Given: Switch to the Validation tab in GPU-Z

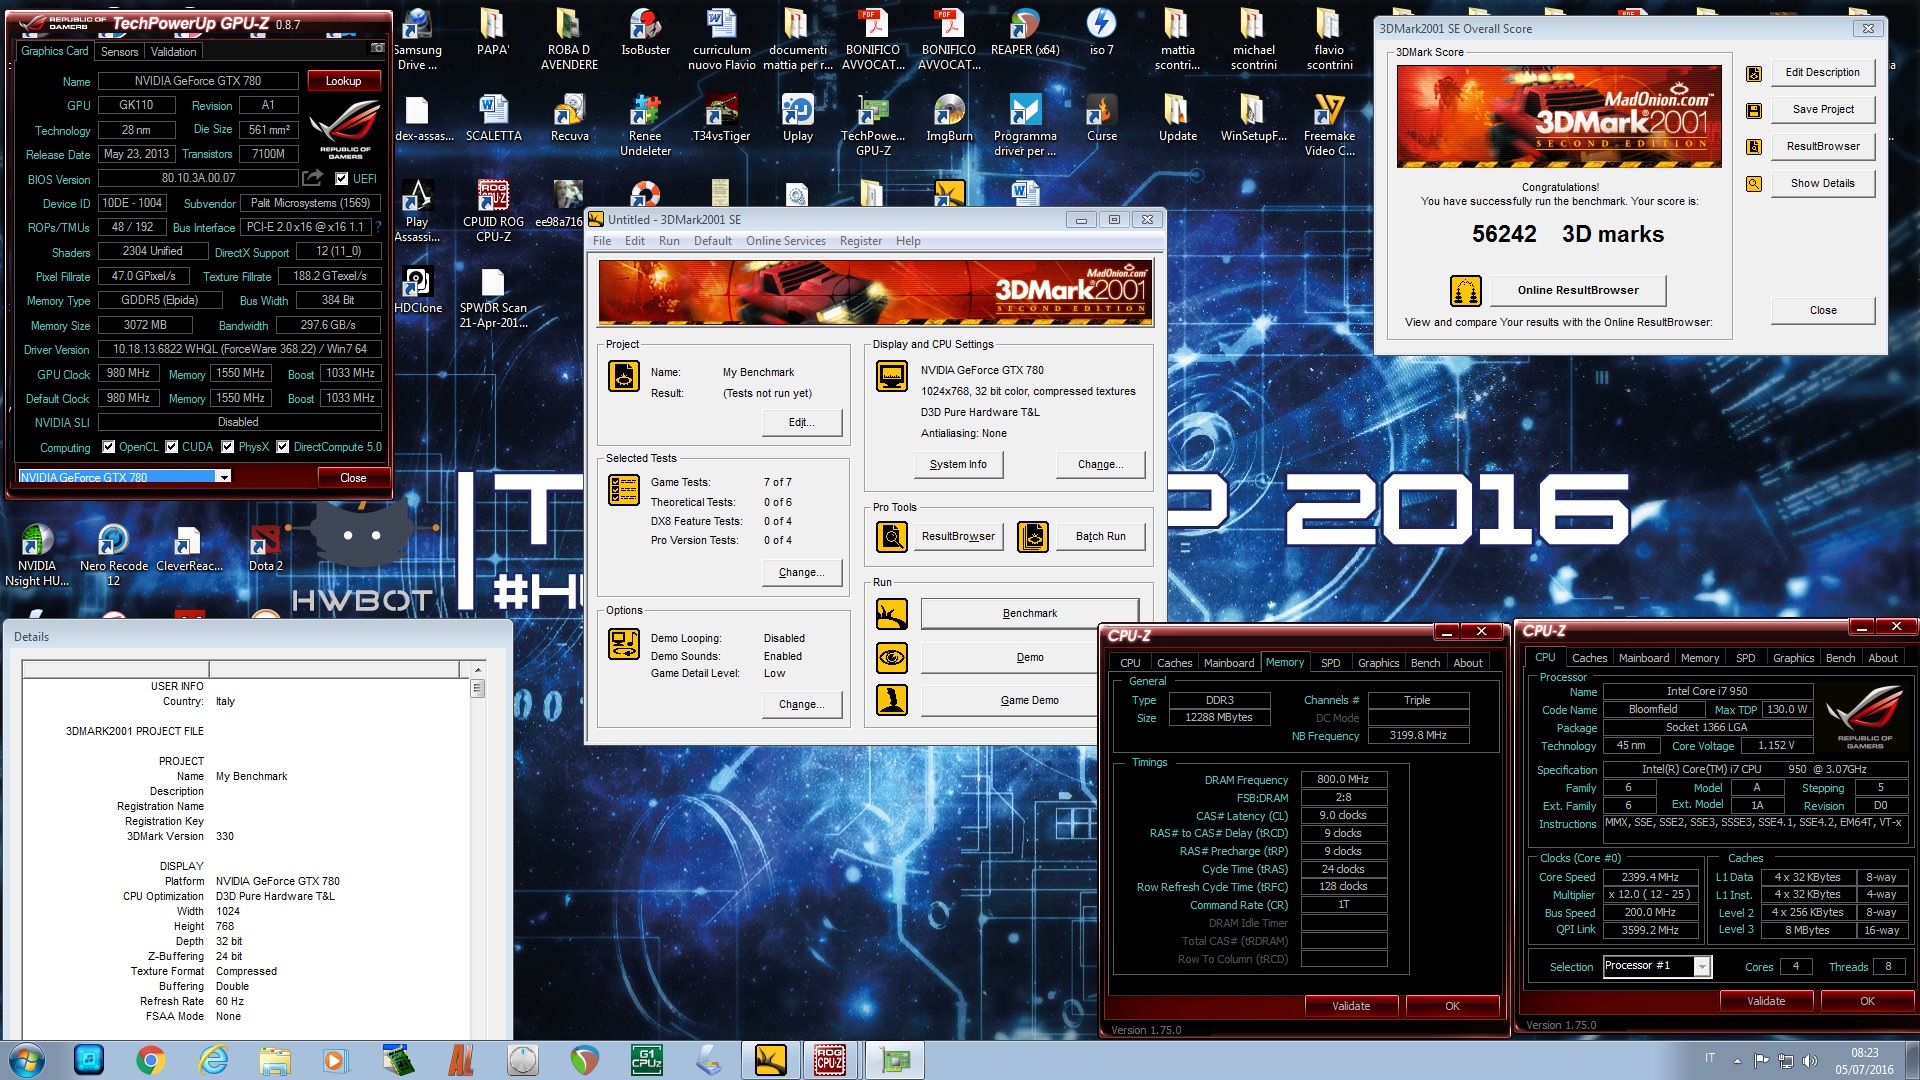Looking at the screenshot, I should click(173, 52).
